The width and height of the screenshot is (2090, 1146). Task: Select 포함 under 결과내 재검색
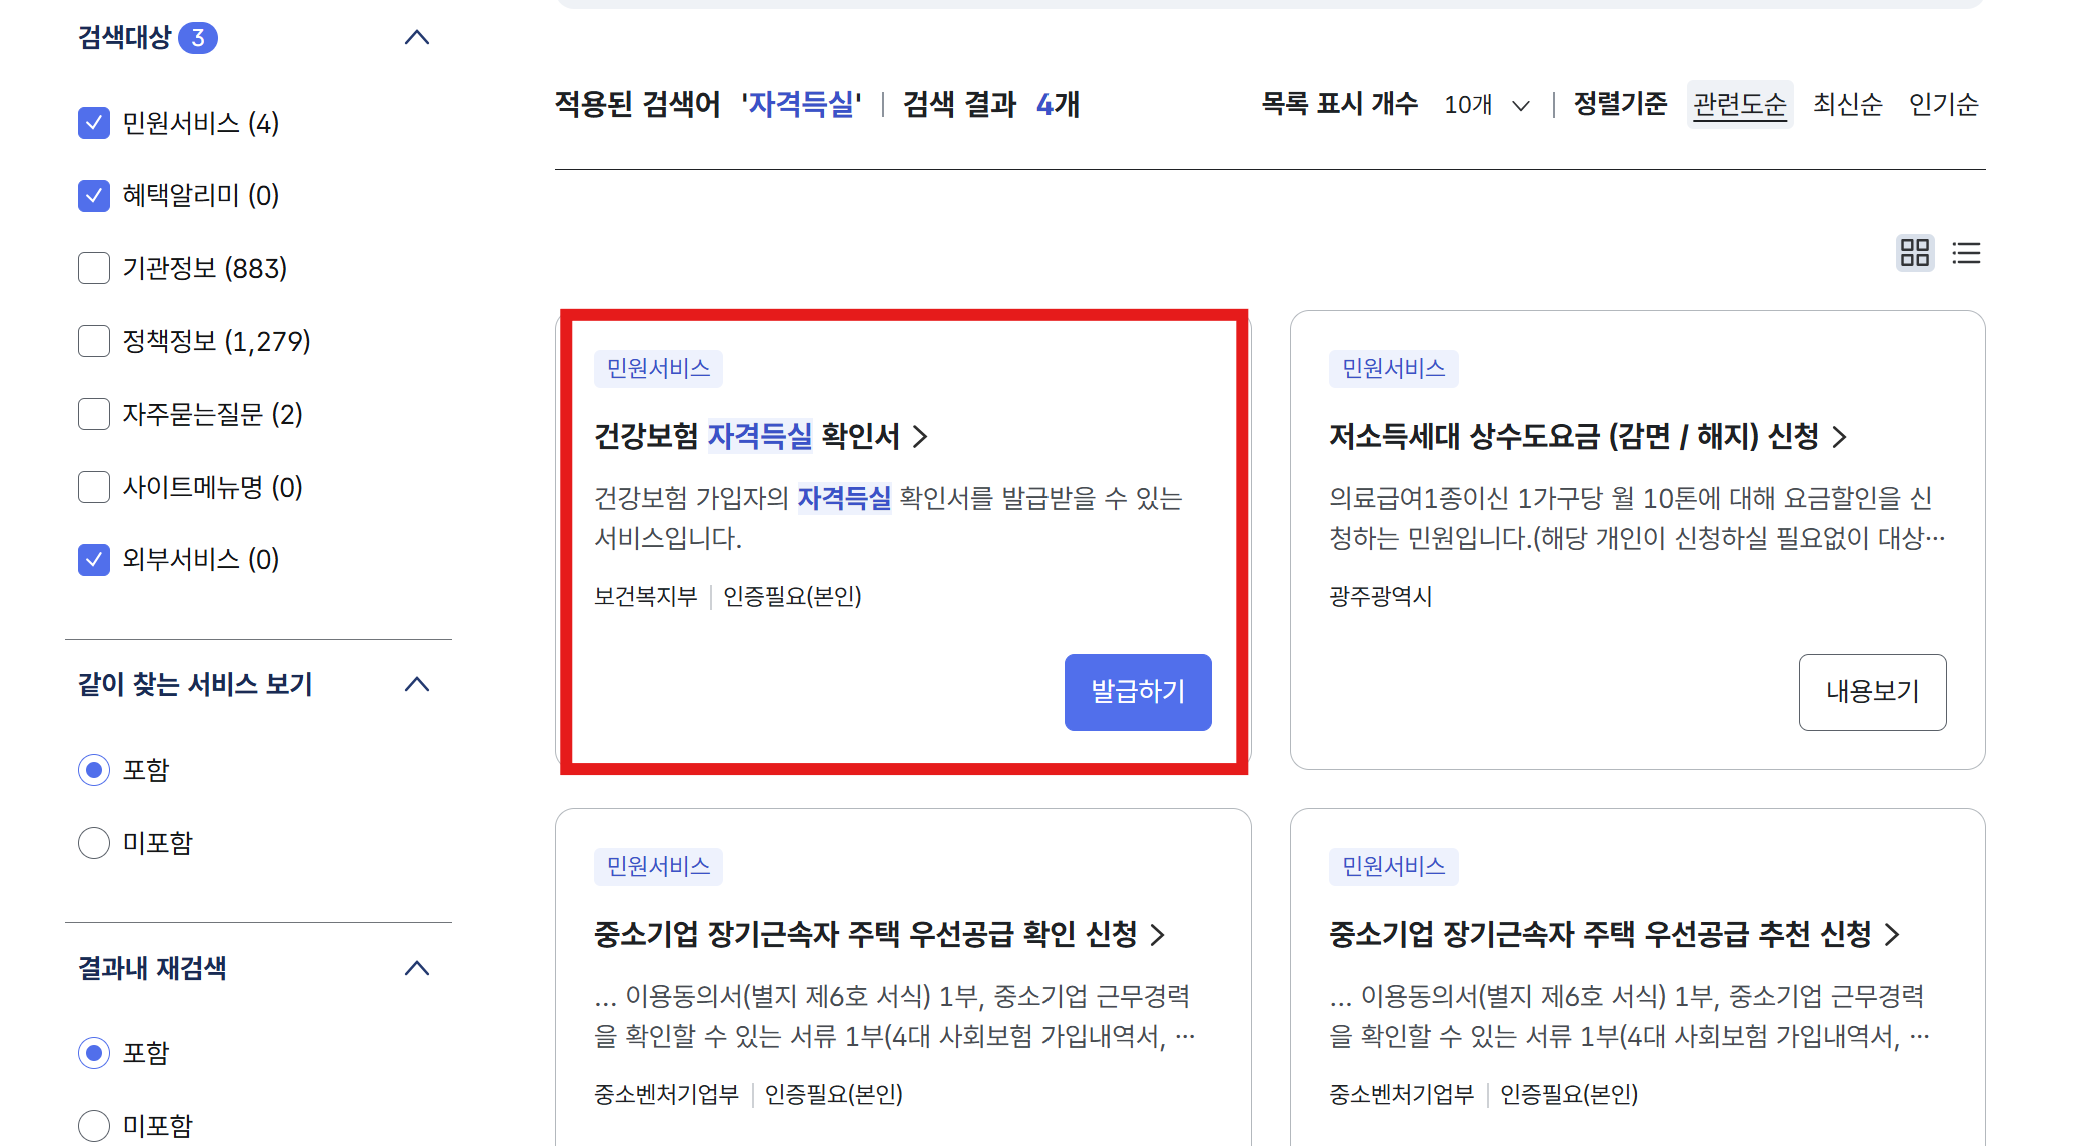coord(94,1053)
